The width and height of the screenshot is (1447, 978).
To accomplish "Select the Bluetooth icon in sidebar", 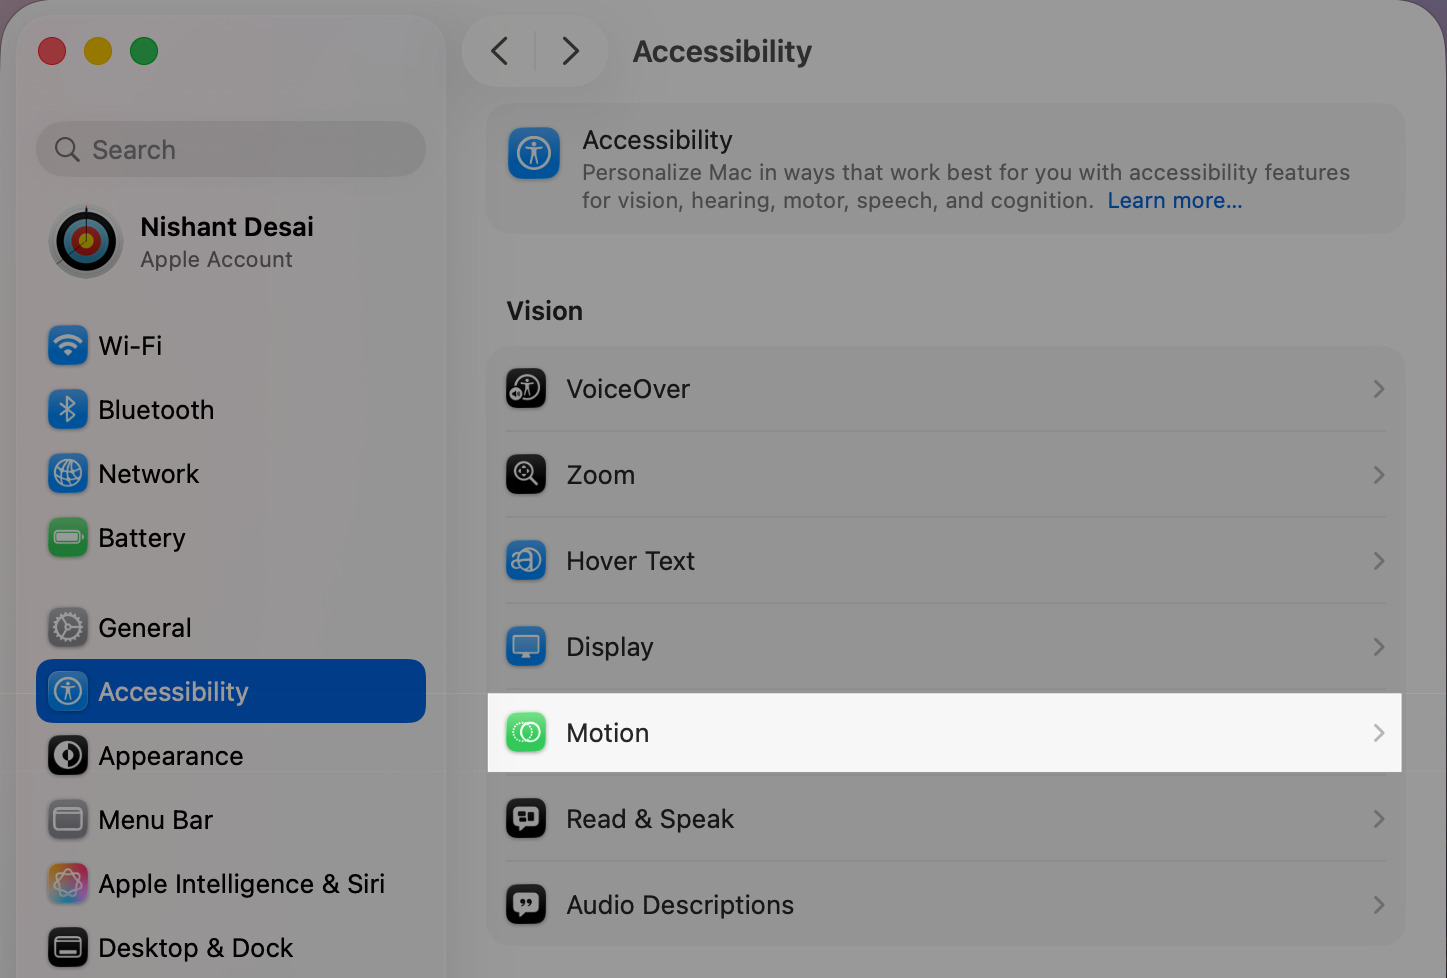I will [x=67, y=409].
